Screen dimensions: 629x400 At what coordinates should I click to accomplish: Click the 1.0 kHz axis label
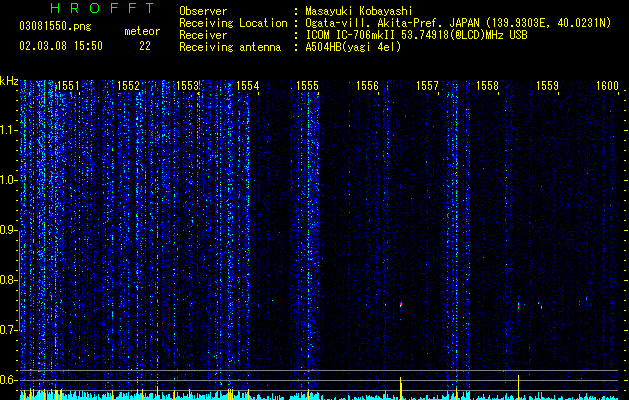[8, 181]
